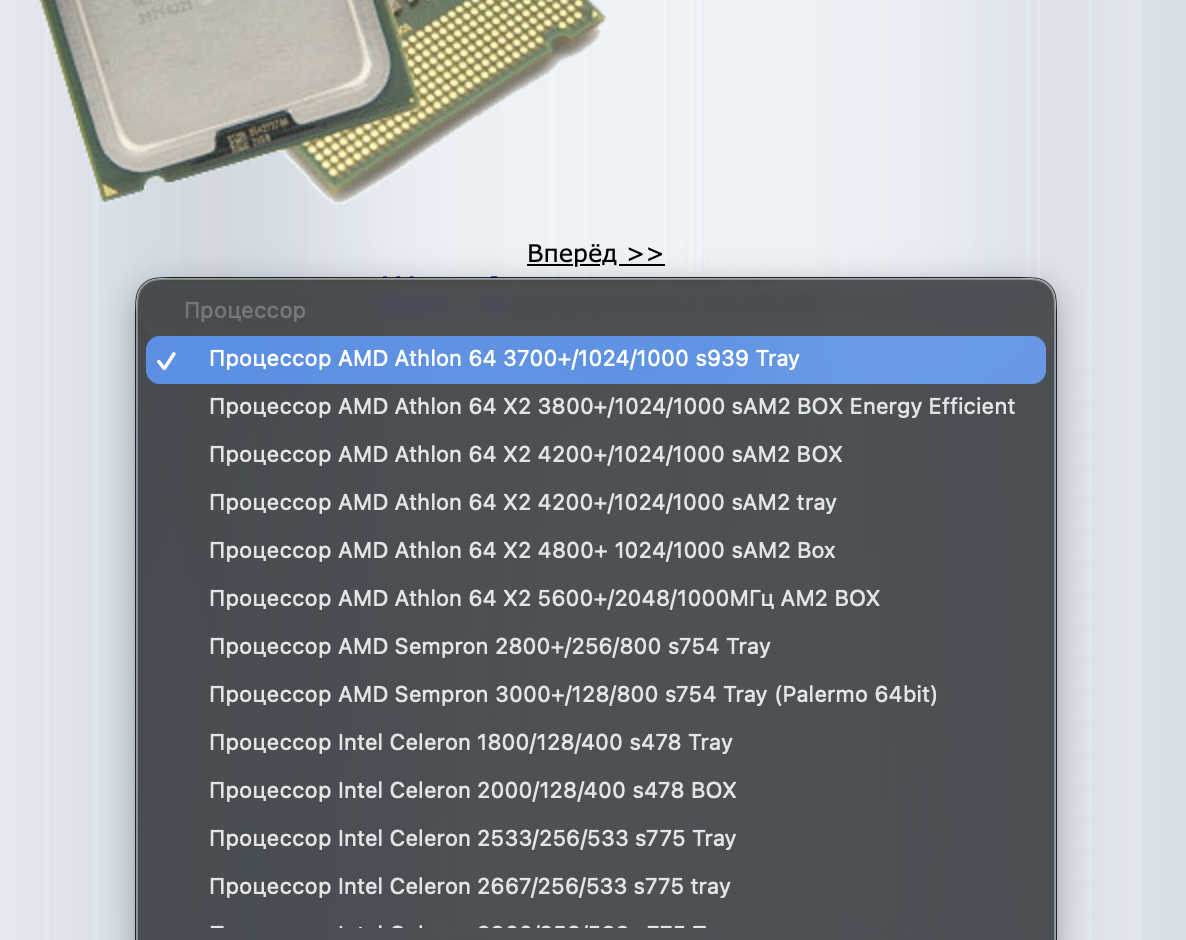Image resolution: width=1186 pixels, height=940 pixels.
Task: Pick AMD Sempron 3000+ Palermo 64bit entry
Action: (572, 694)
